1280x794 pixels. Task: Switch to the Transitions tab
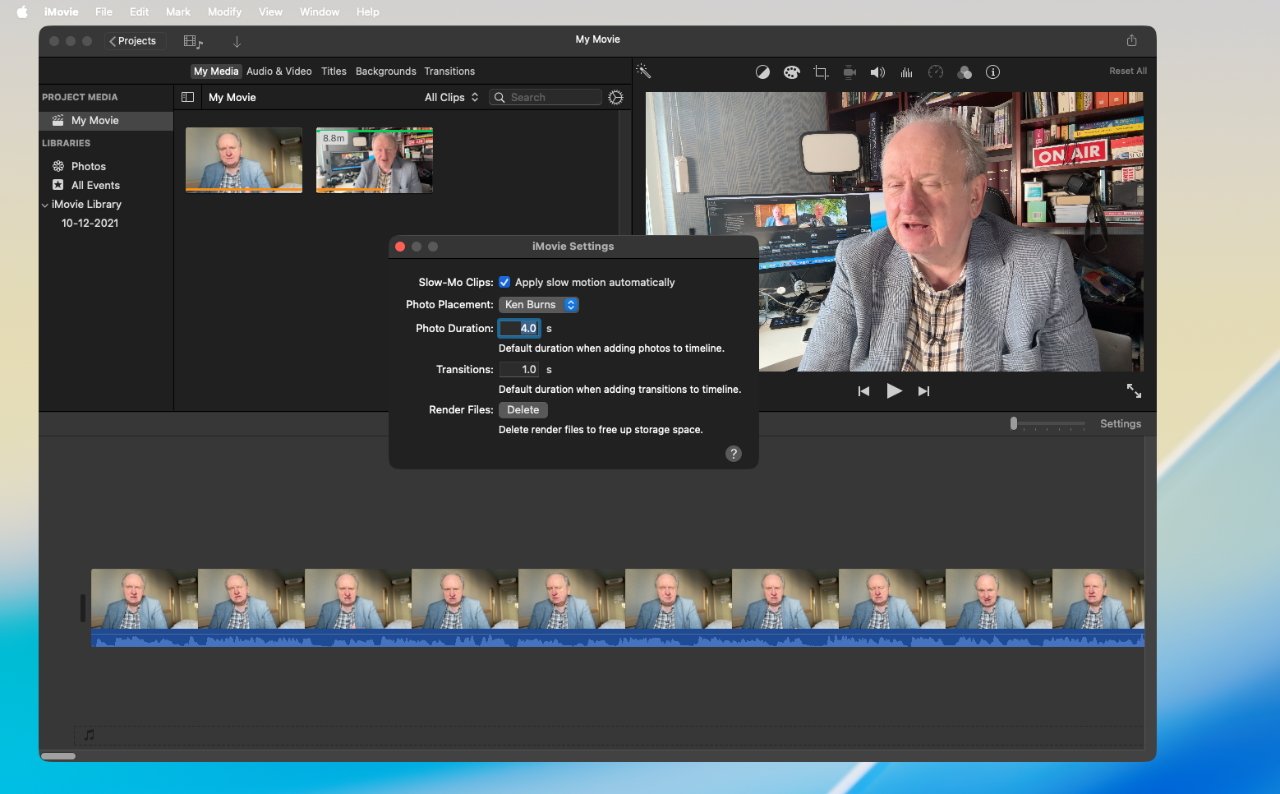point(449,71)
